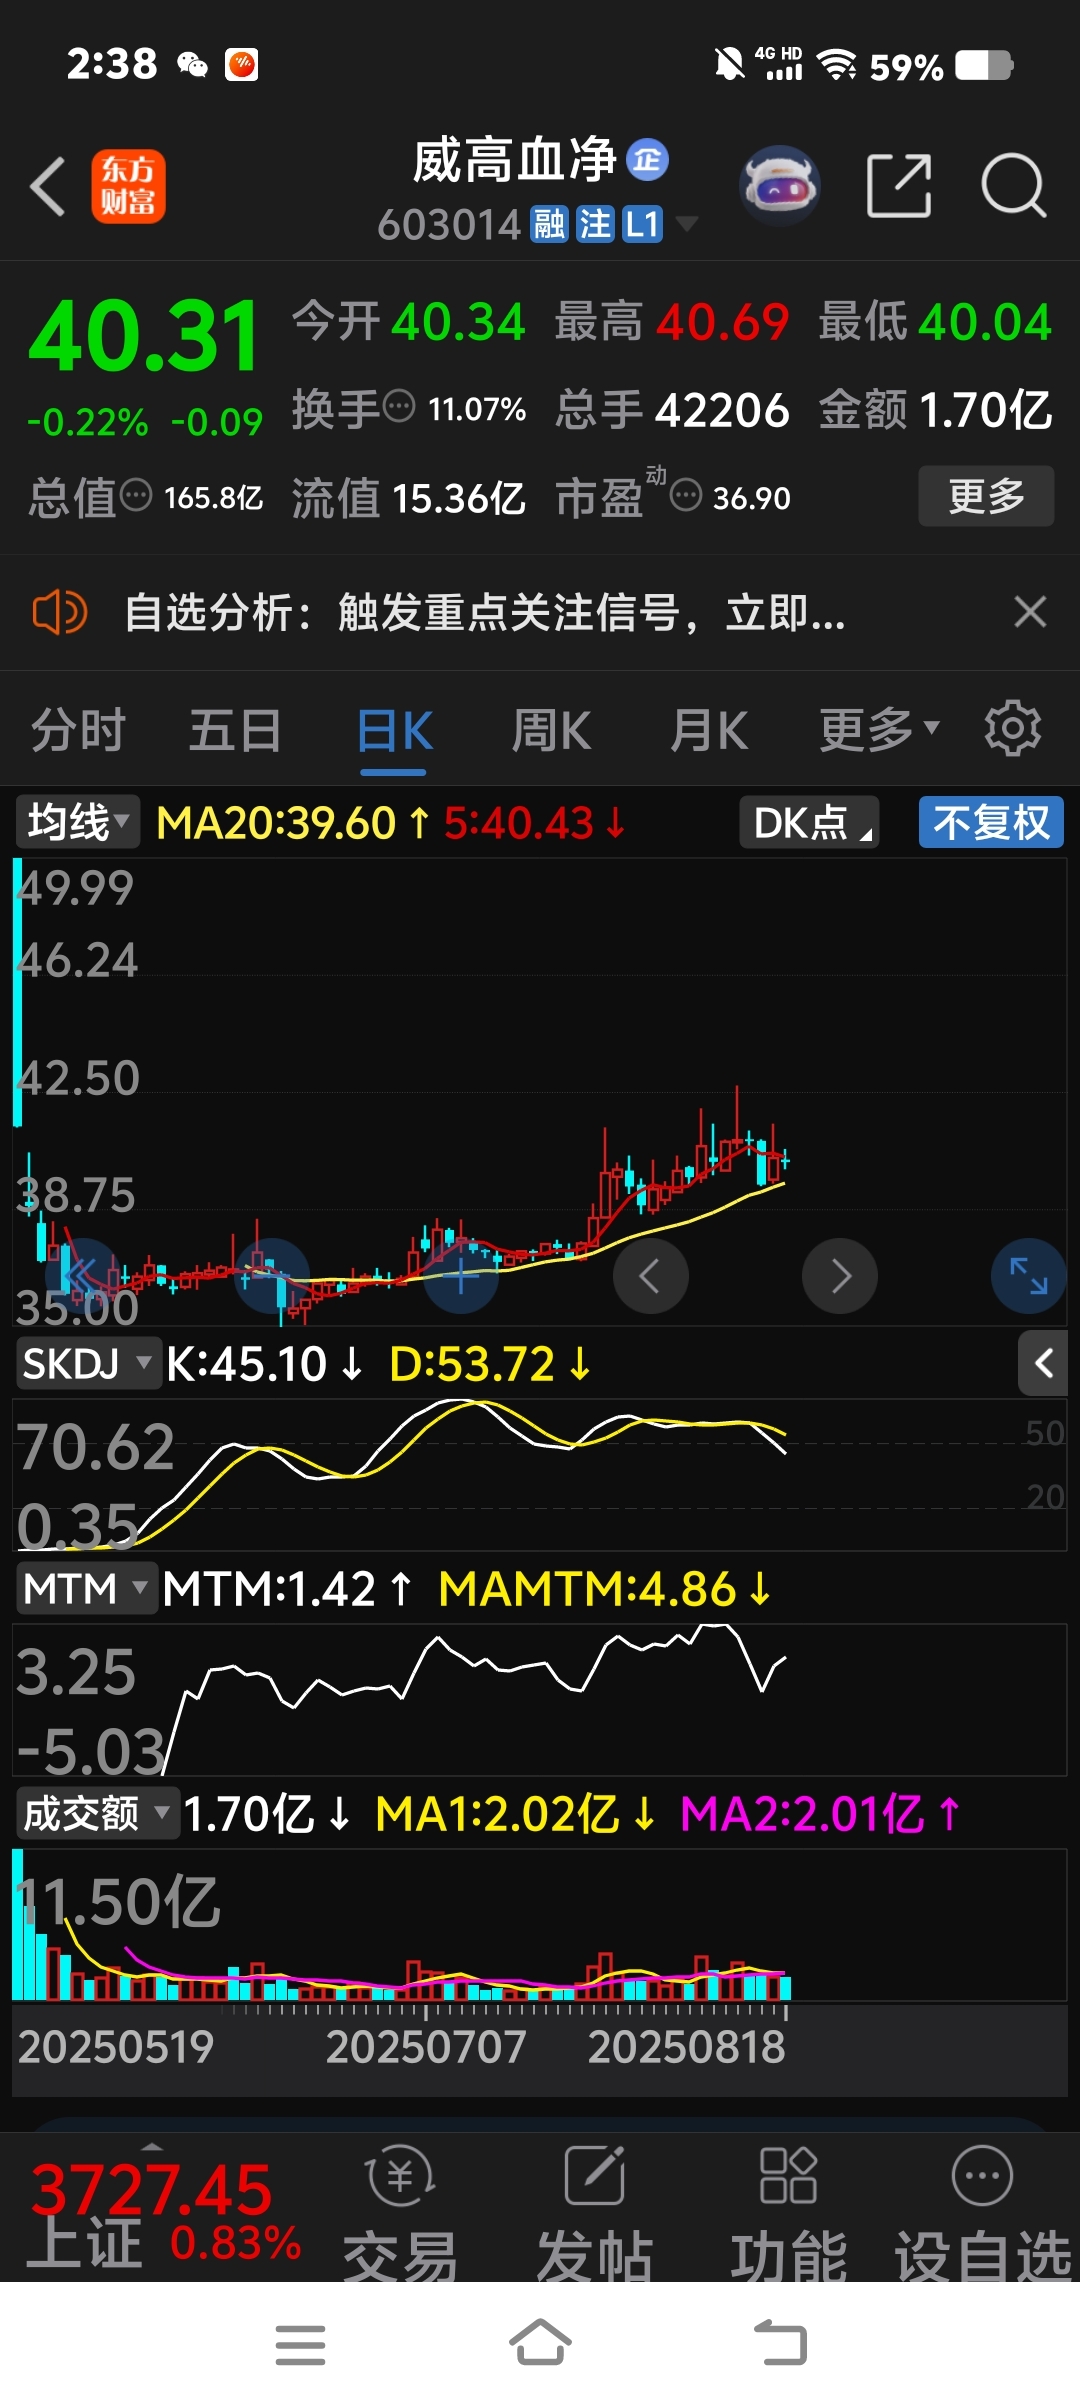The width and height of the screenshot is (1080, 2408).
Task: Switch to the 五日 tab
Action: pyautogui.click(x=235, y=730)
